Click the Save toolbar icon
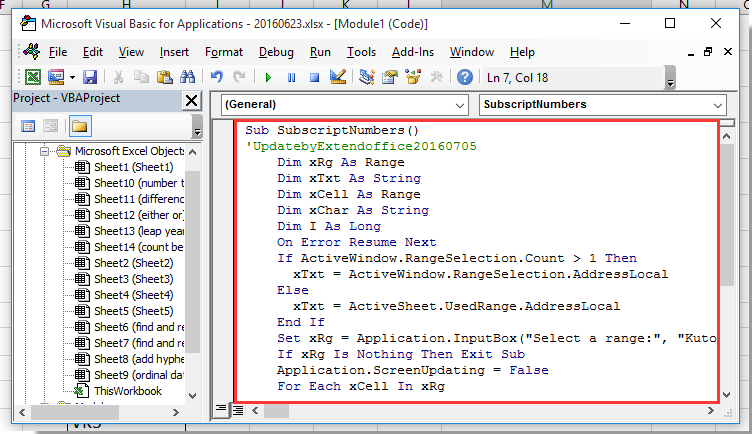Viewport: 752px width, 434px height. click(x=90, y=77)
